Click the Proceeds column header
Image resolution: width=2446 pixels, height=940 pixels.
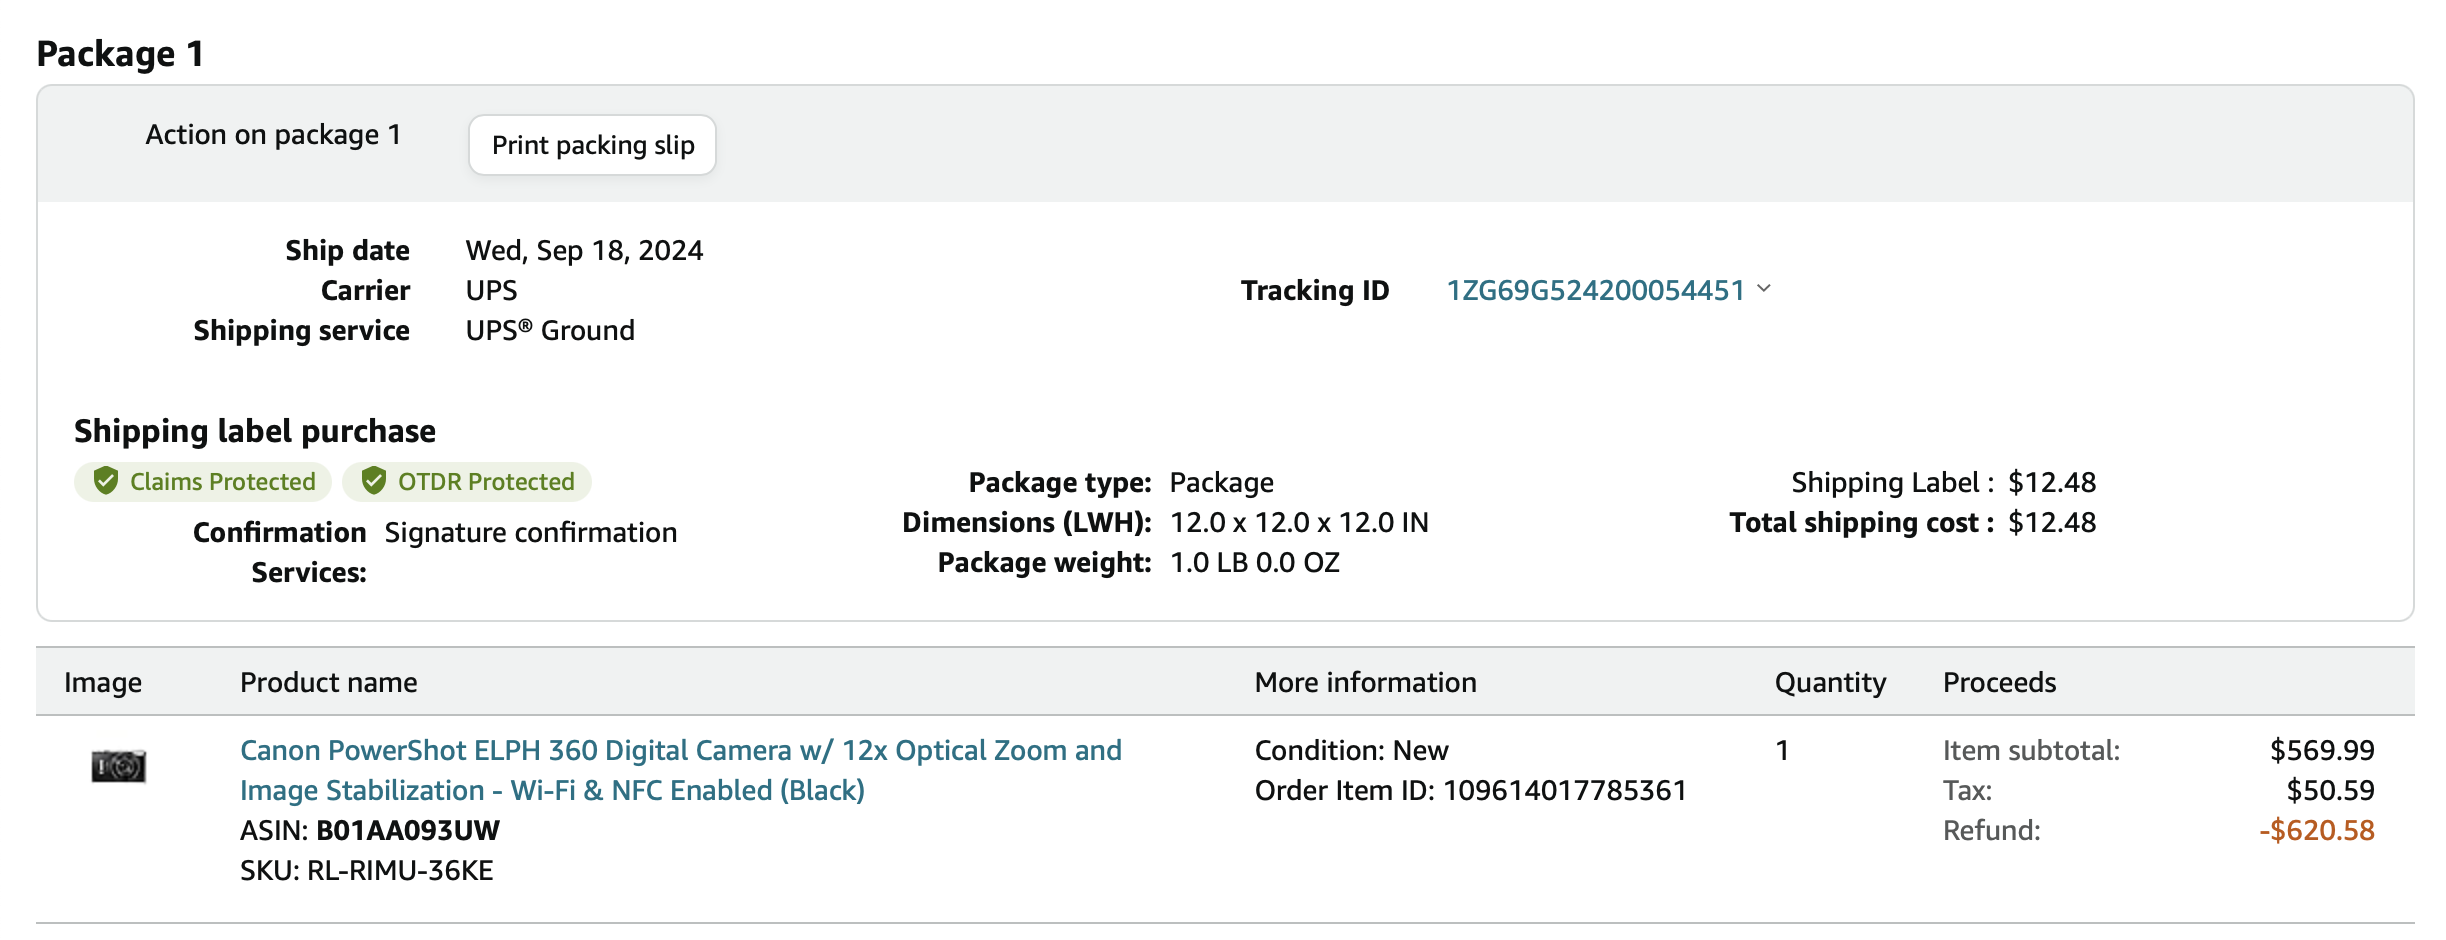click(x=1999, y=683)
